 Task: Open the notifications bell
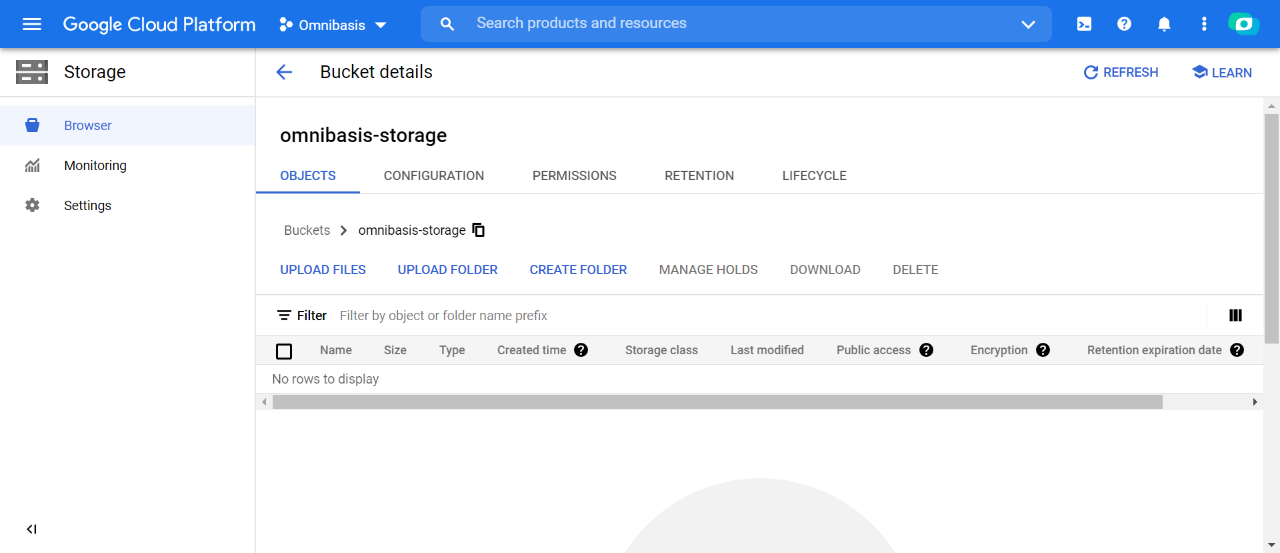tap(1164, 24)
